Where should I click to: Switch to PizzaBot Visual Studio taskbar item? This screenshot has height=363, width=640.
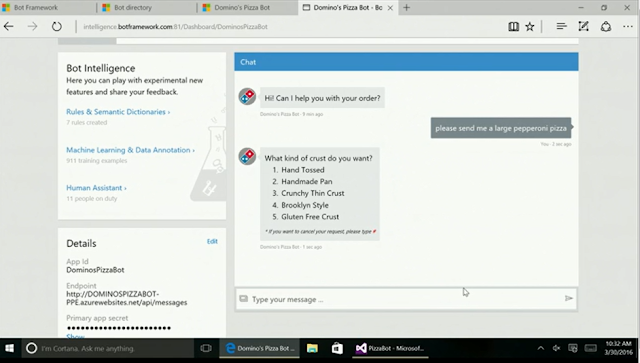point(390,348)
